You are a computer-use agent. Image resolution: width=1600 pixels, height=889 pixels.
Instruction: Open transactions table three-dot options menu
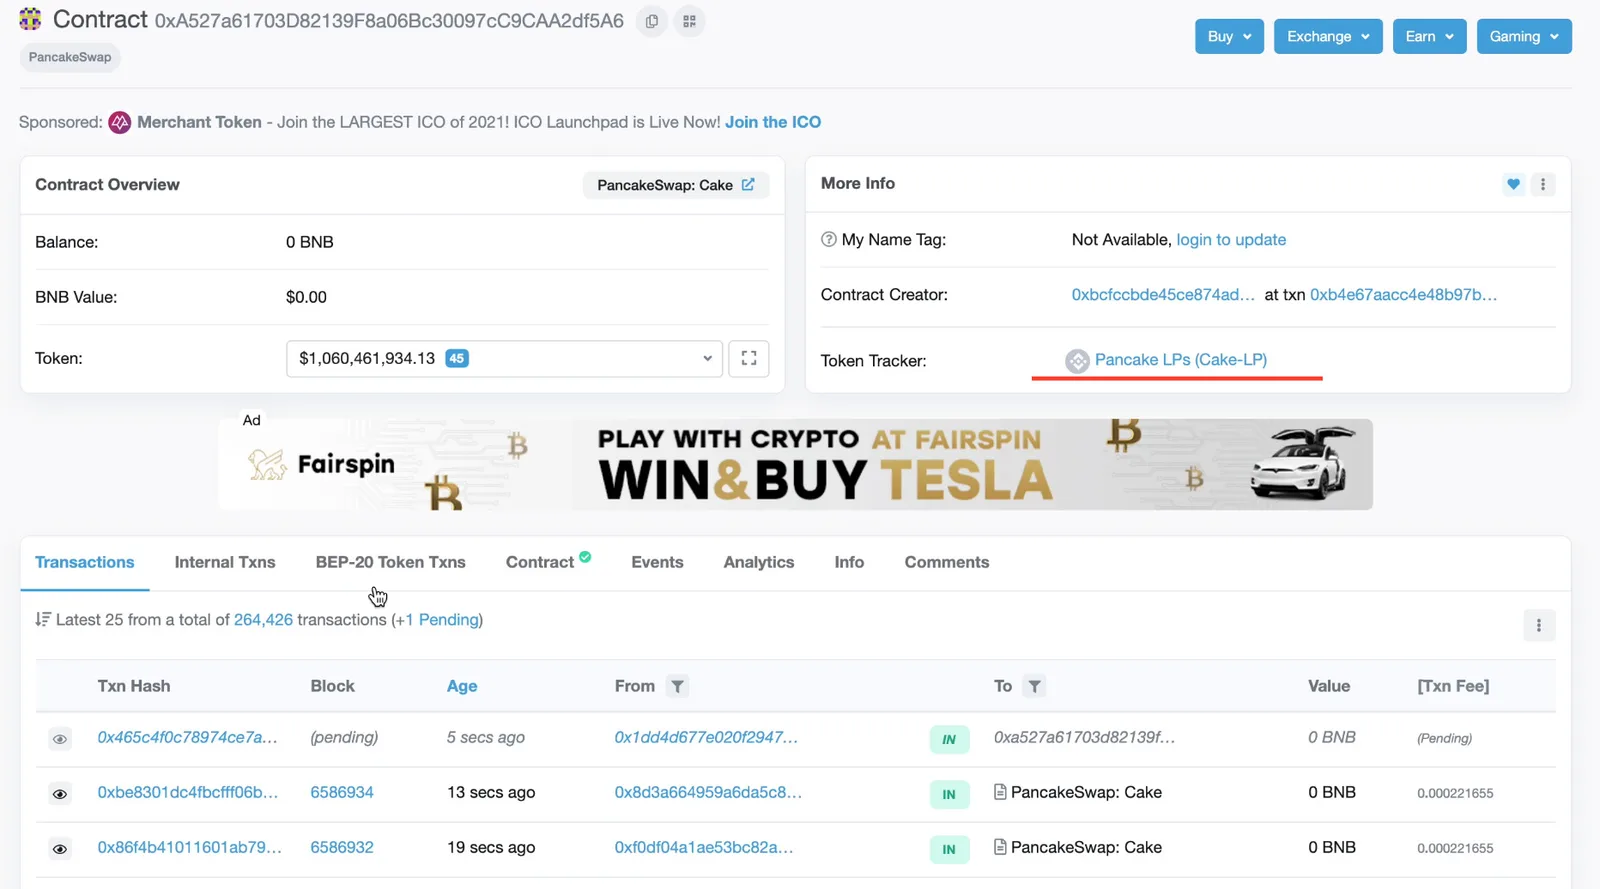click(x=1539, y=626)
